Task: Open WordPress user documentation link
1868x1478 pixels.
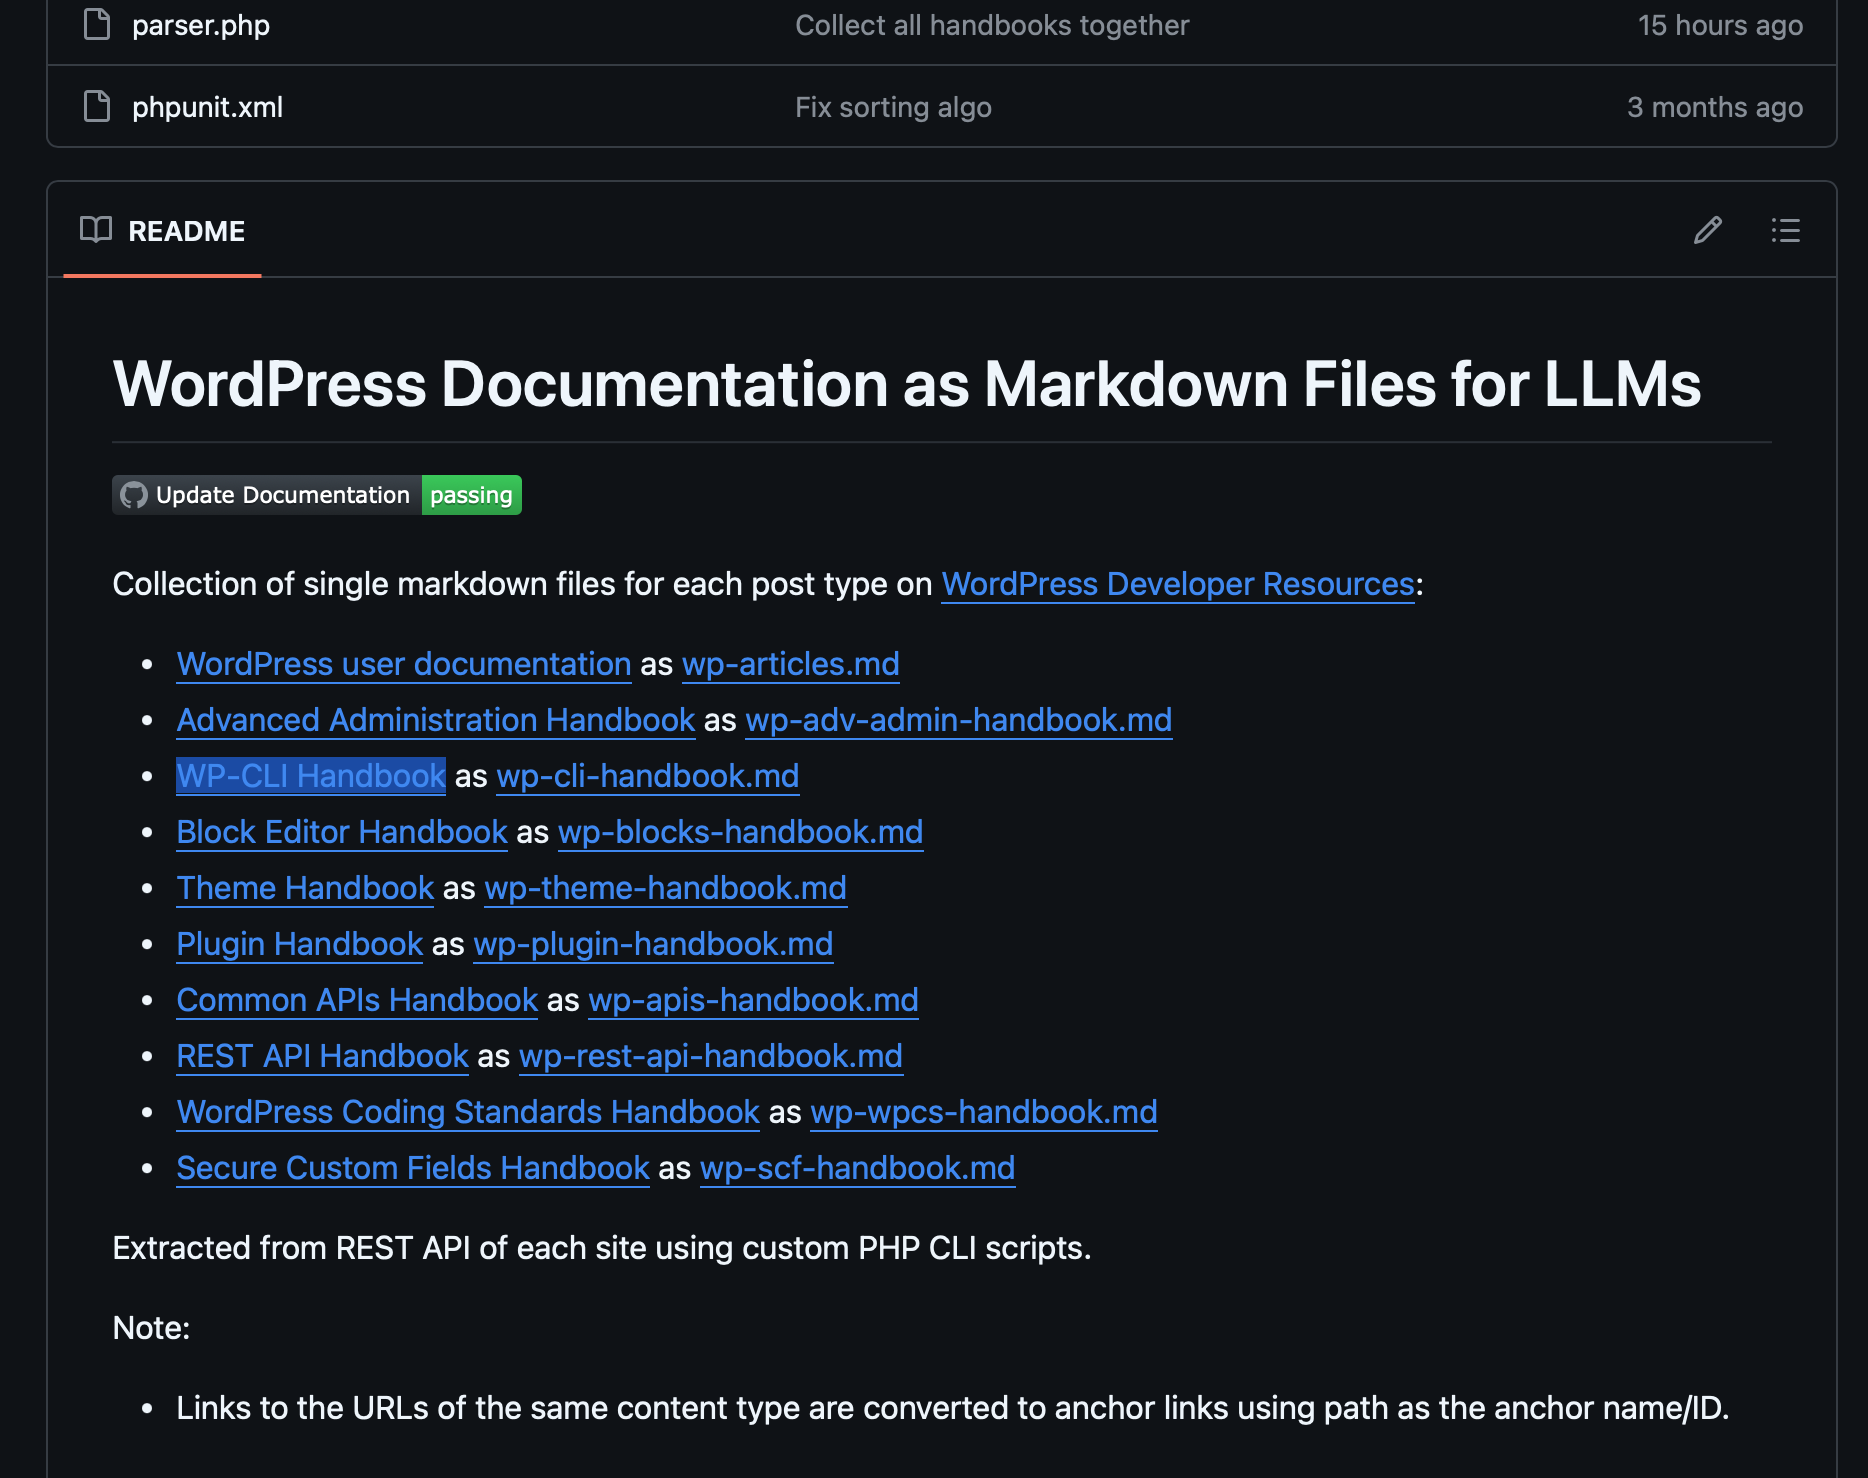Action: (404, 664)
